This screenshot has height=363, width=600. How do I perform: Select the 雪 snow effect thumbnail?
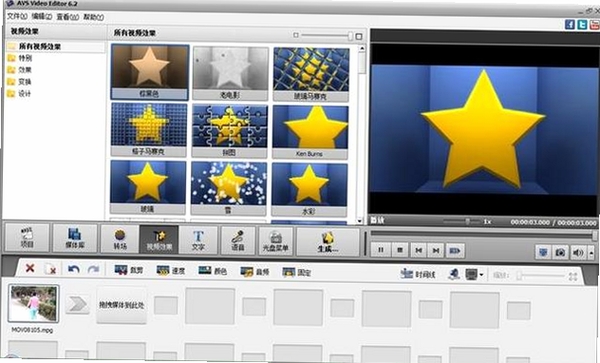coord(229,188)
